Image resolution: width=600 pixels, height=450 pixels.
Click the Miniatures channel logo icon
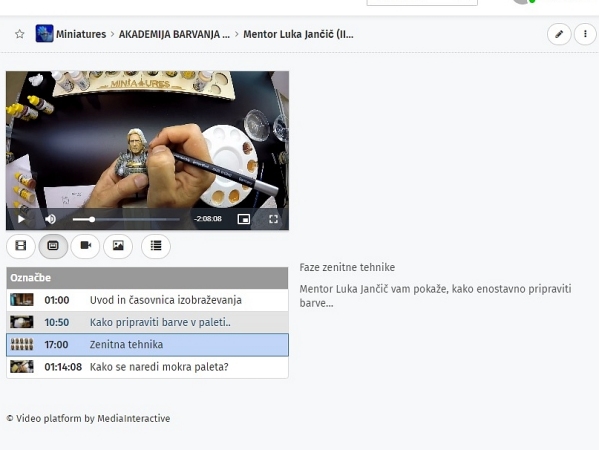[x=44, y=34]
